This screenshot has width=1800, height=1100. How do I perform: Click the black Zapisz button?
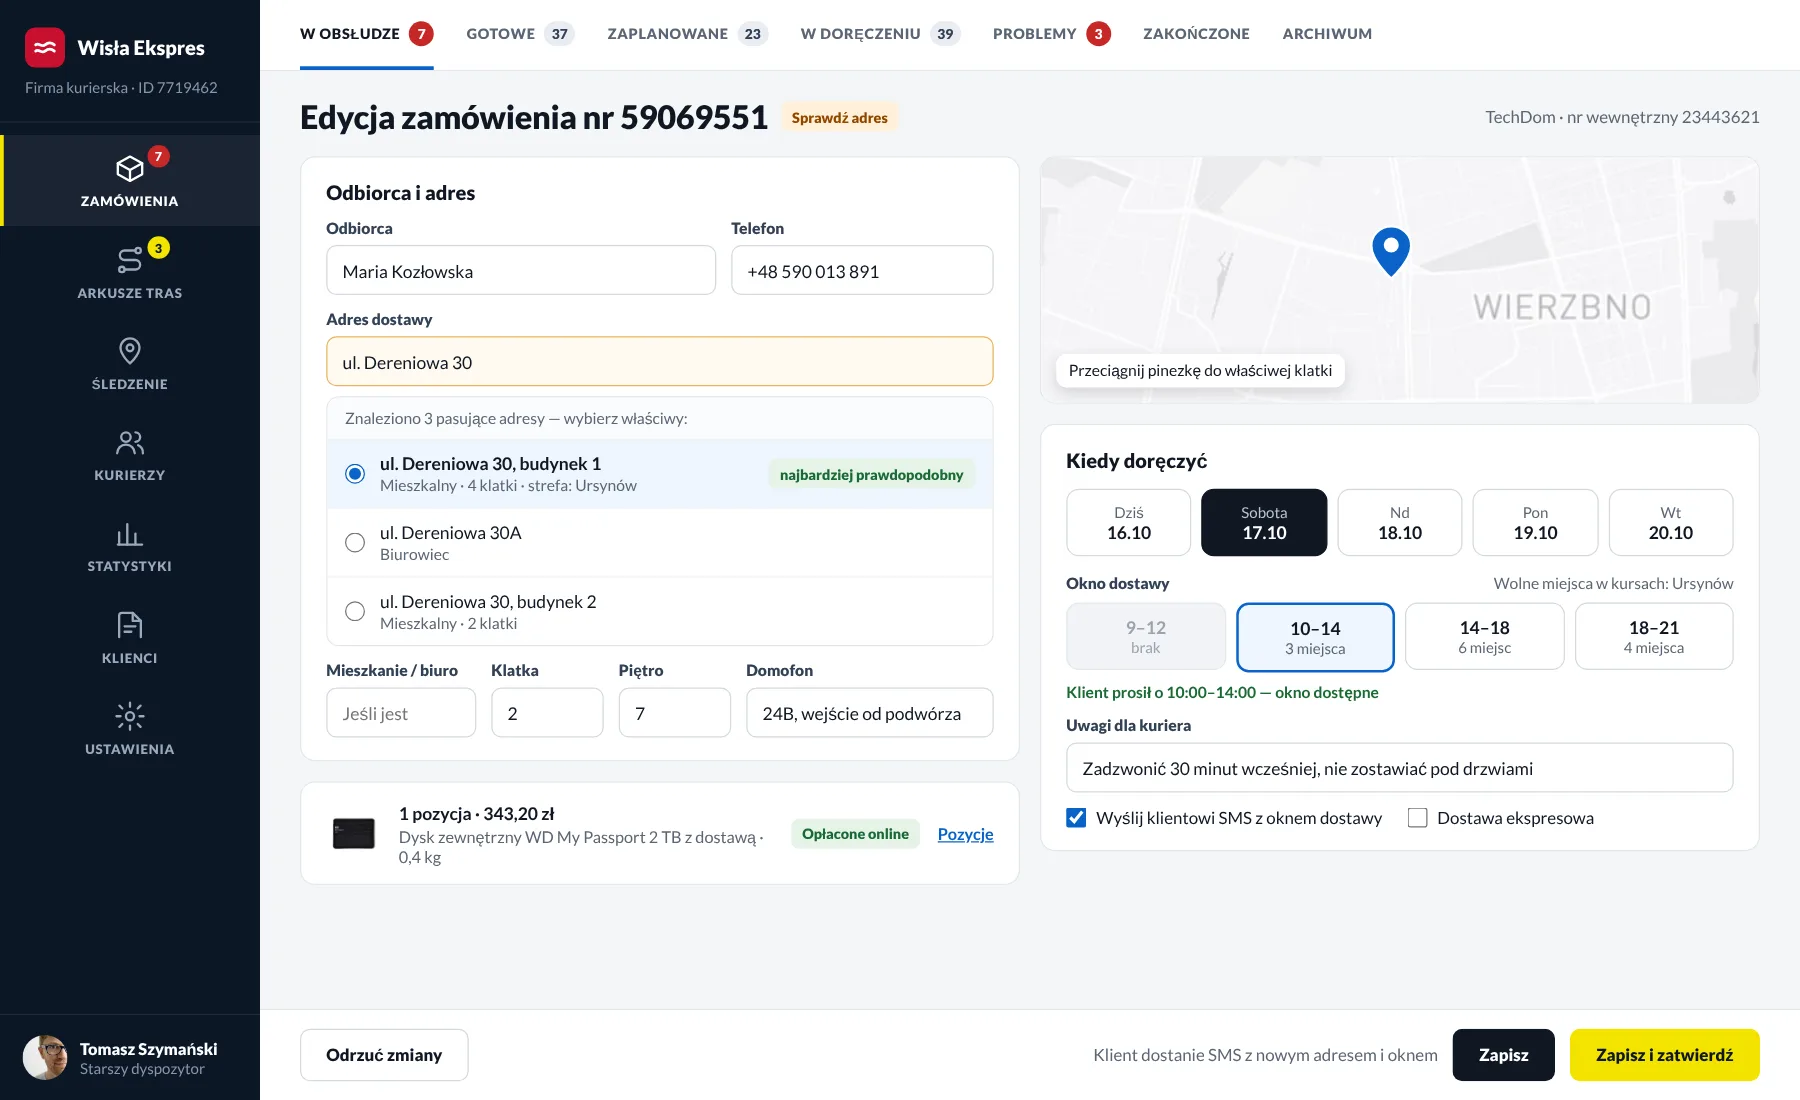point(1503,1055)
